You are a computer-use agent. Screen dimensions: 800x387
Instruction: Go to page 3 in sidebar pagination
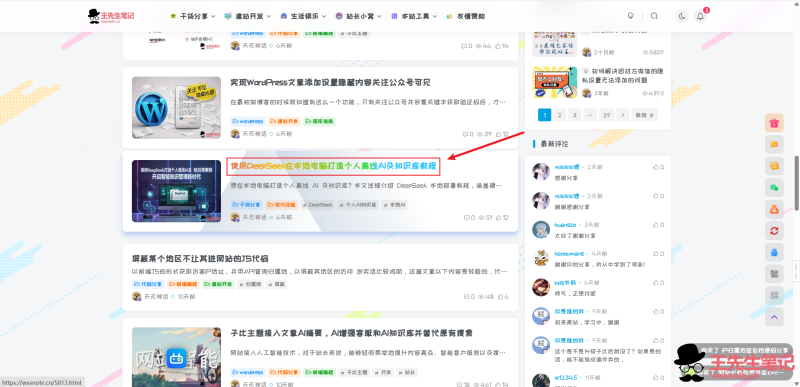coord(574,115)
